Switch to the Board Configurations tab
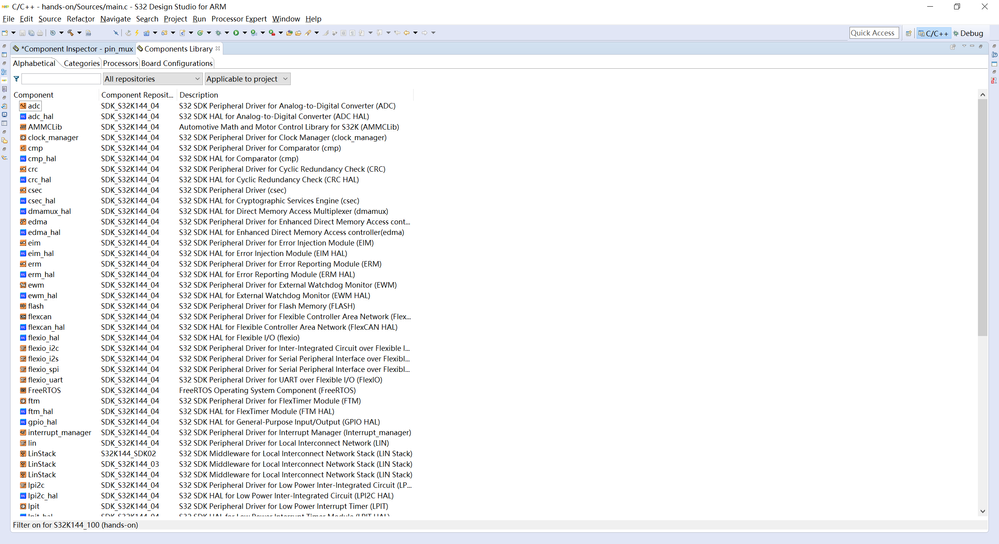The width and height of the screenshot is (999, 544). pyautogui.click(x=176, y=63)
